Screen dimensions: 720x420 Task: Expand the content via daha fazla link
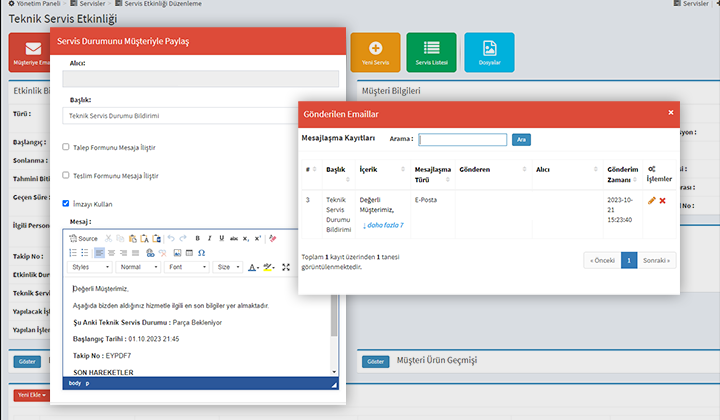click(x=381, y=225)
